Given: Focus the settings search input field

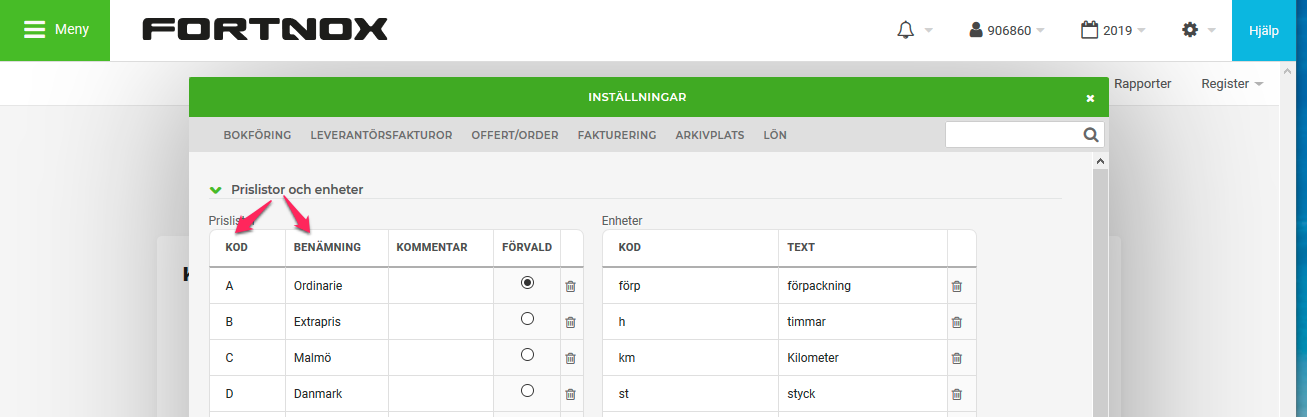Looking at the screenshot, I should pyautogui.click(x=1013, y=134).
